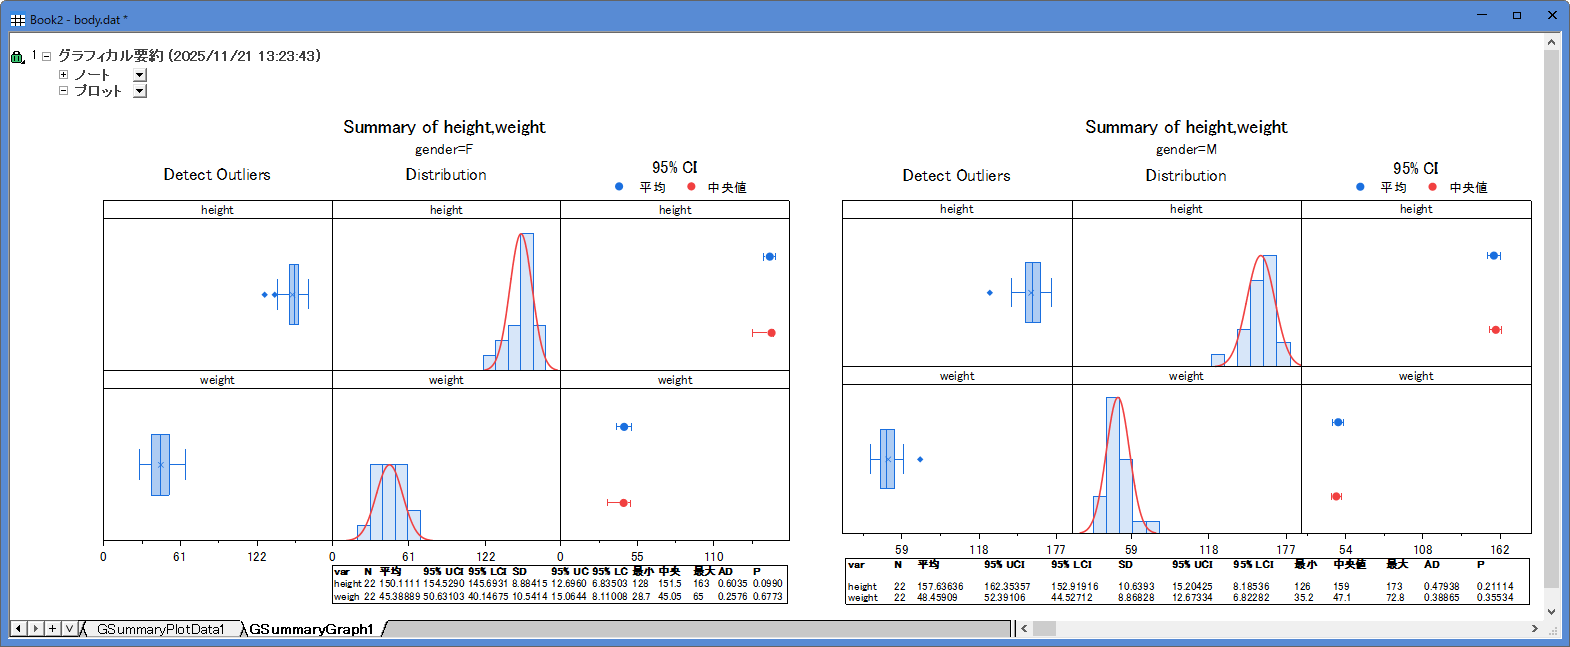The width and height of the screenshot is (1570, 647).
Task: Open the dropdown arrow next to ノート
Action: click(140, 75)
